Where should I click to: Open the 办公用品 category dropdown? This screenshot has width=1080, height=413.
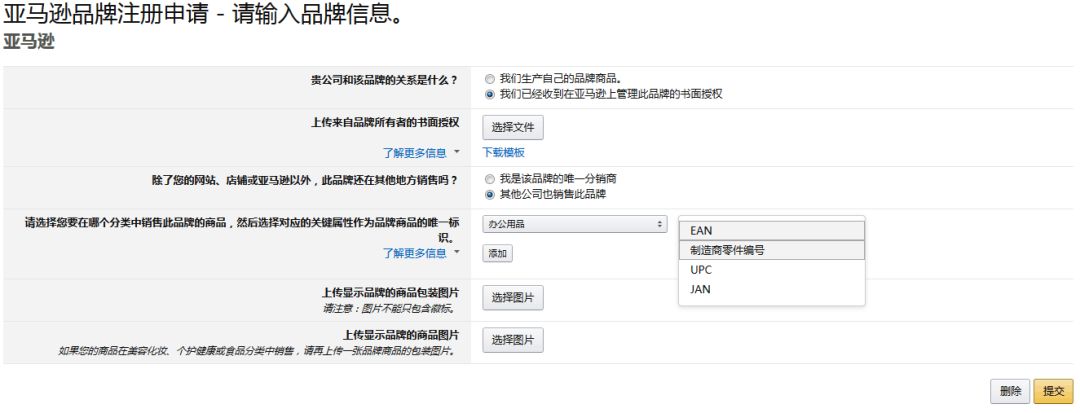pos(575,224)
